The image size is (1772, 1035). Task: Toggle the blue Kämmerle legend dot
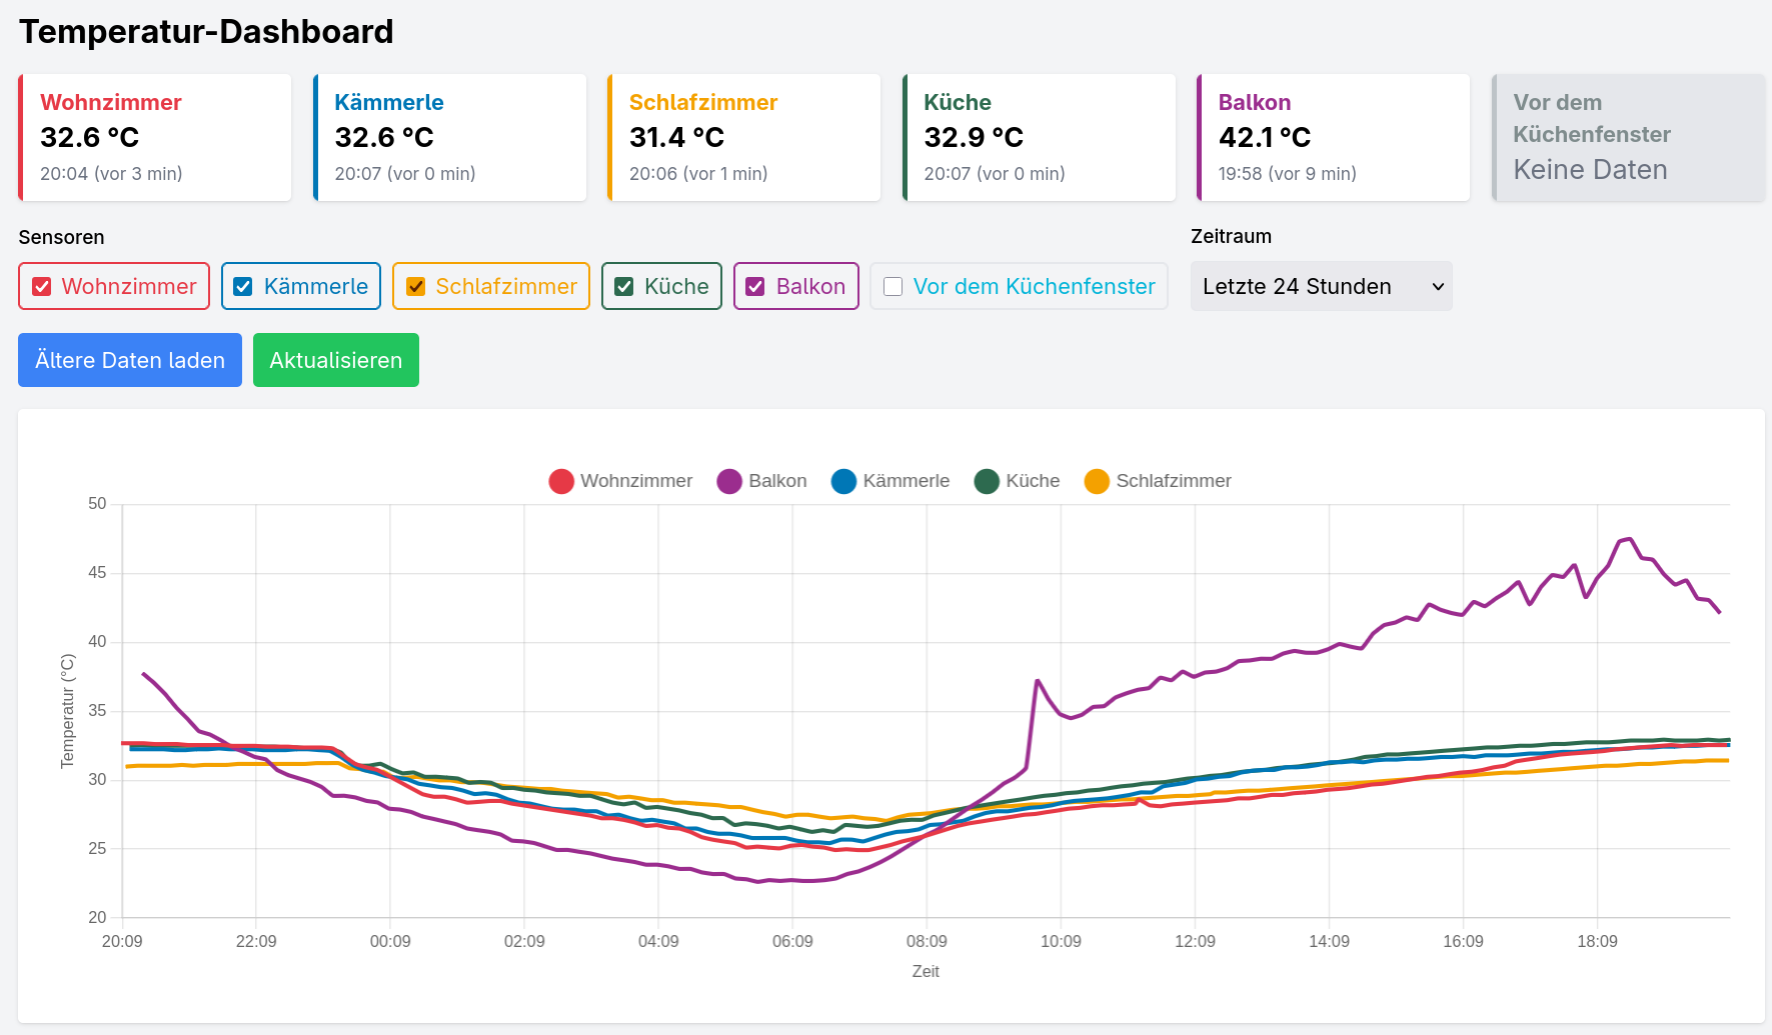point(844,481)
